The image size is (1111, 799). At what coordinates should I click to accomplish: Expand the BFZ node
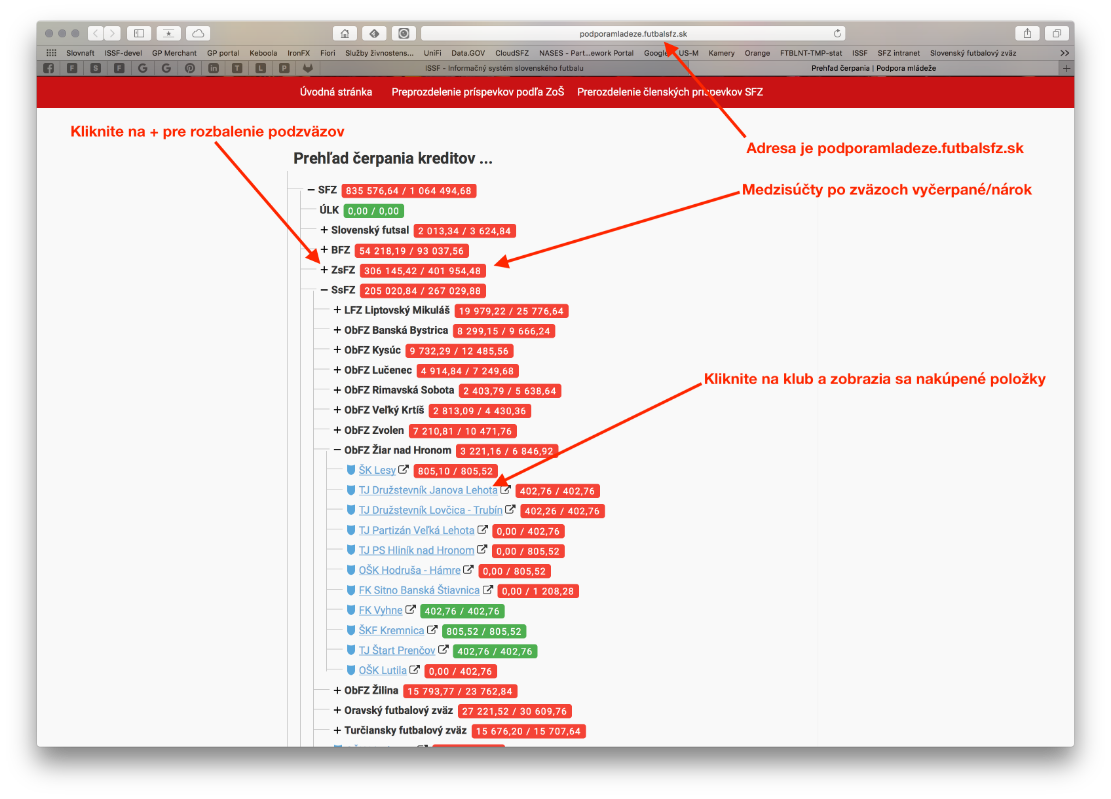pos(324,250)
